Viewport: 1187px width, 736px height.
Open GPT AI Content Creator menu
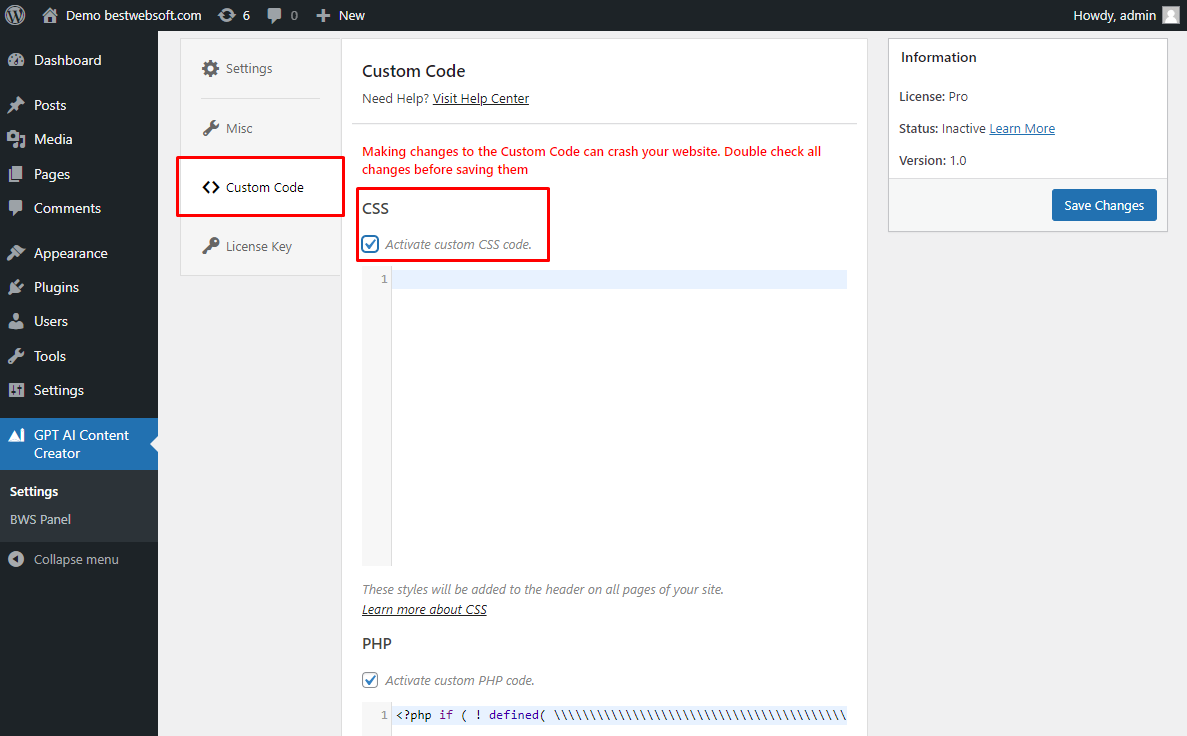79,444
